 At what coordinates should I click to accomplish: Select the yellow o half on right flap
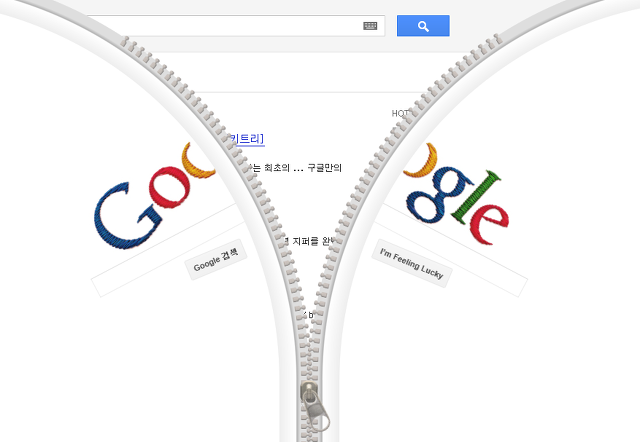[420, 160]
